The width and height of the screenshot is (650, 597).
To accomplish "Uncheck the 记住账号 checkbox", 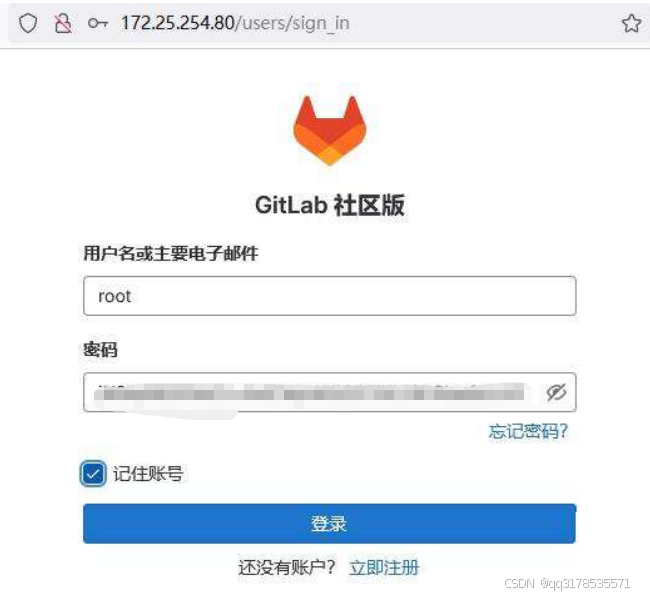I will click(93, 473).
